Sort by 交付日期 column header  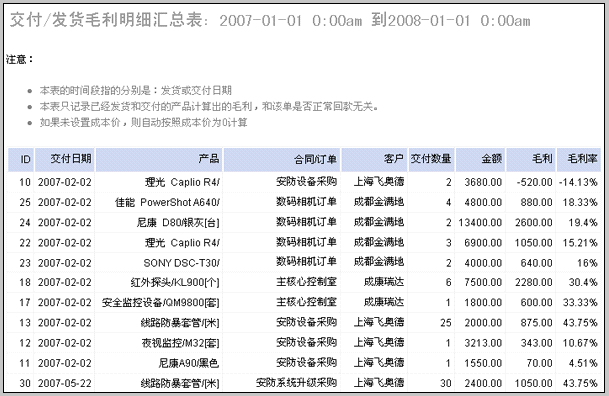(71, 158)
